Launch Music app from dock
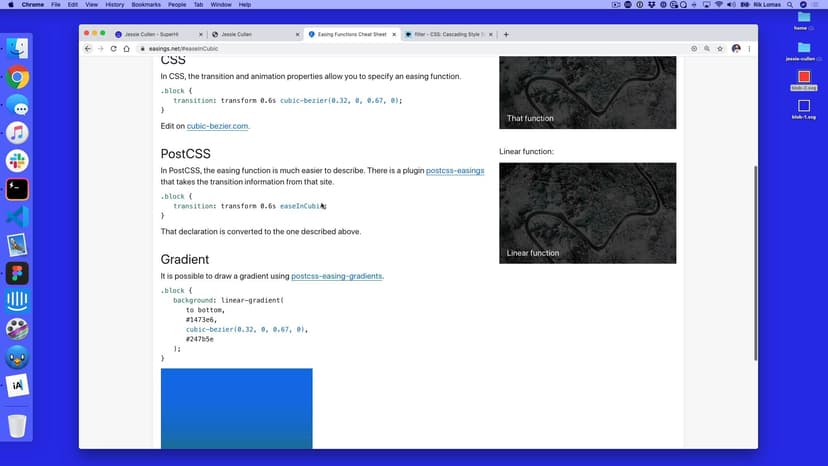The image size is (828, 466). (x=17, y=133)
